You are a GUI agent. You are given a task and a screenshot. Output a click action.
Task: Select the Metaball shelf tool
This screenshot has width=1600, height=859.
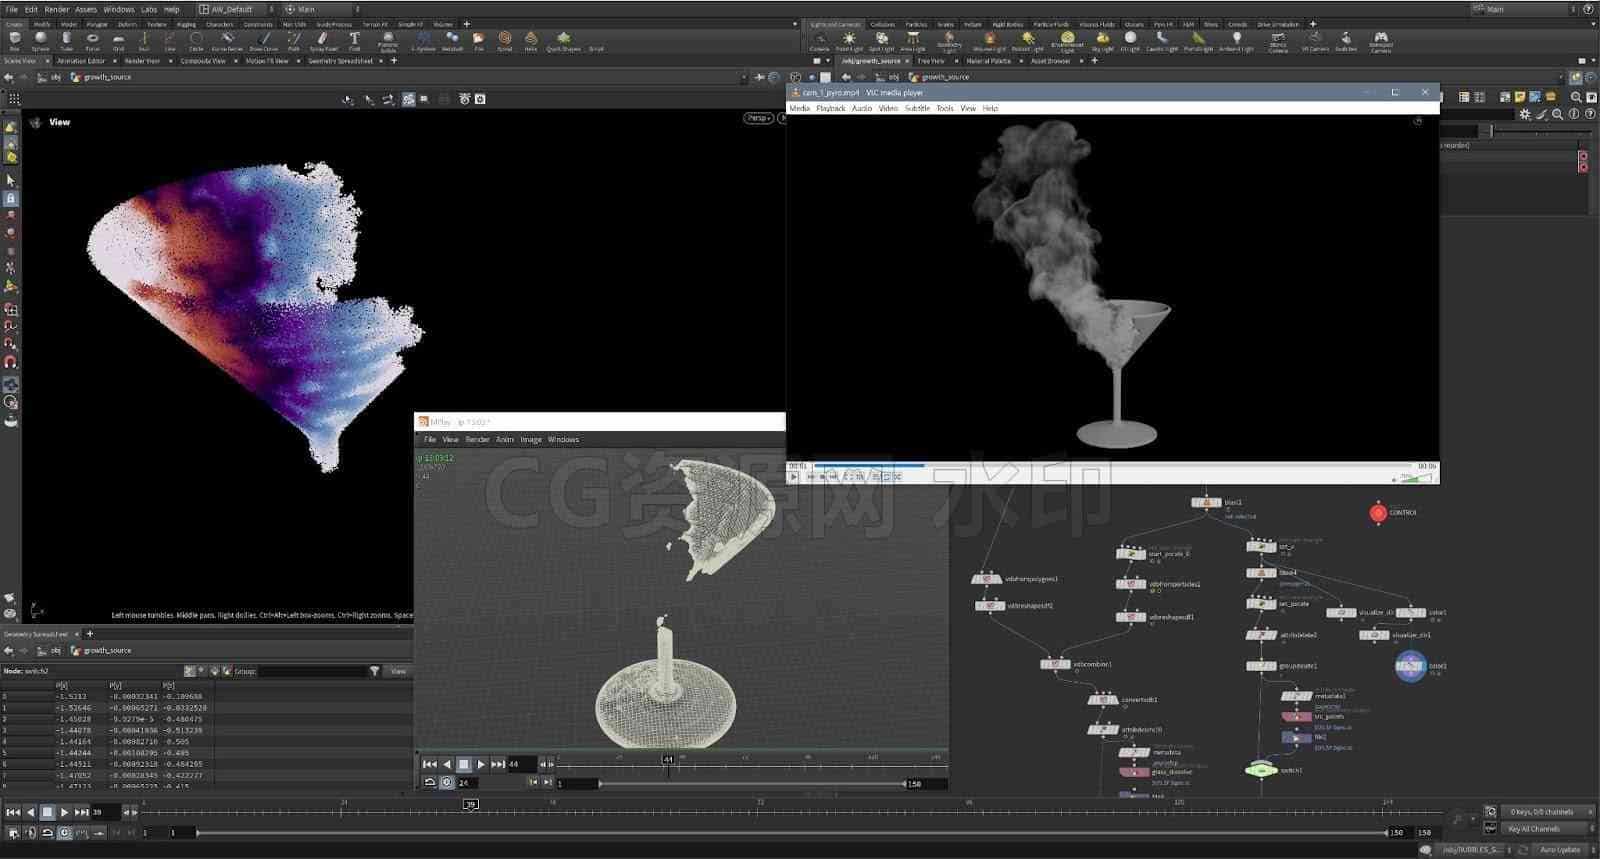(x=453, y=41)
